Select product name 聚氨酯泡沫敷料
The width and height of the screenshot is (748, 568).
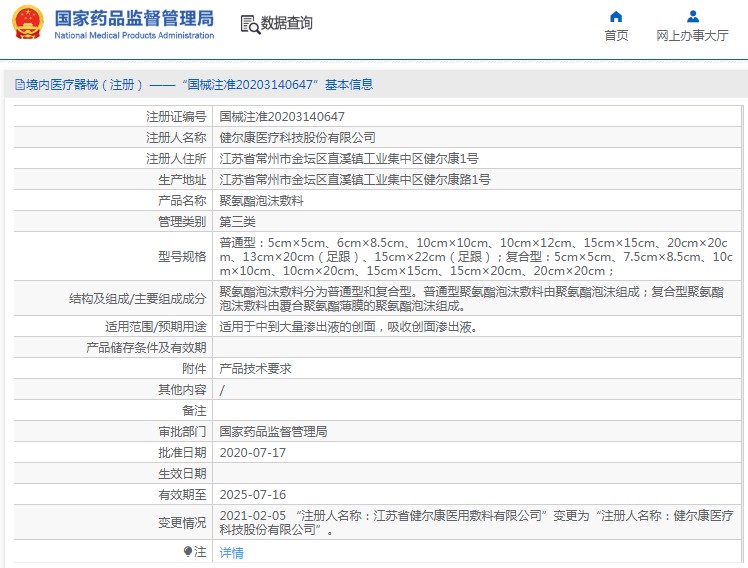tap(261, 201)
